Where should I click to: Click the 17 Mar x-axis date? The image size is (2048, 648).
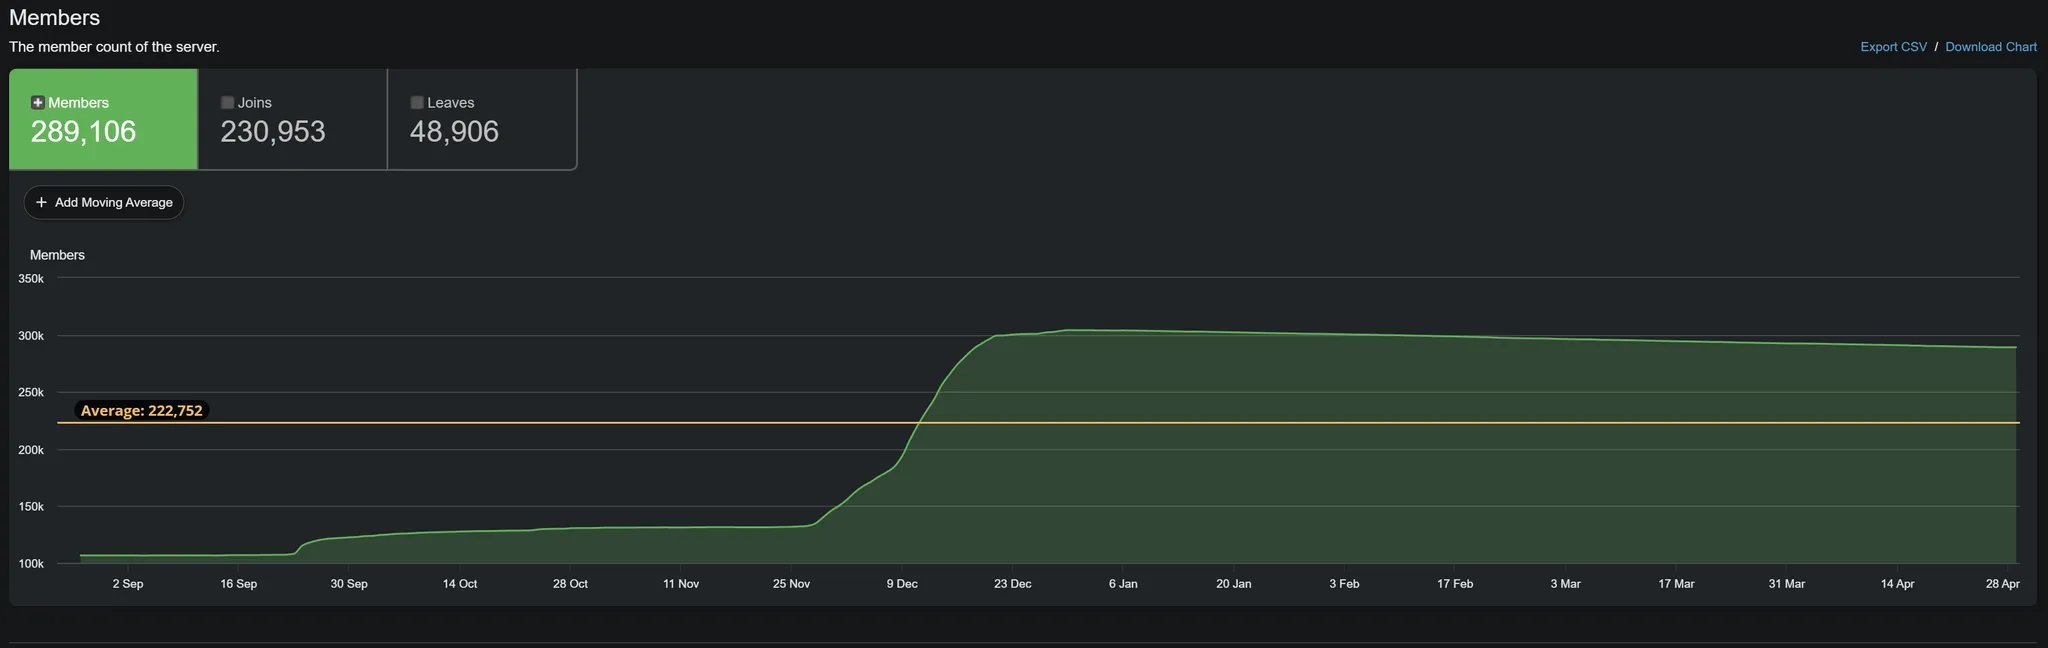(x=1676, y=583)
